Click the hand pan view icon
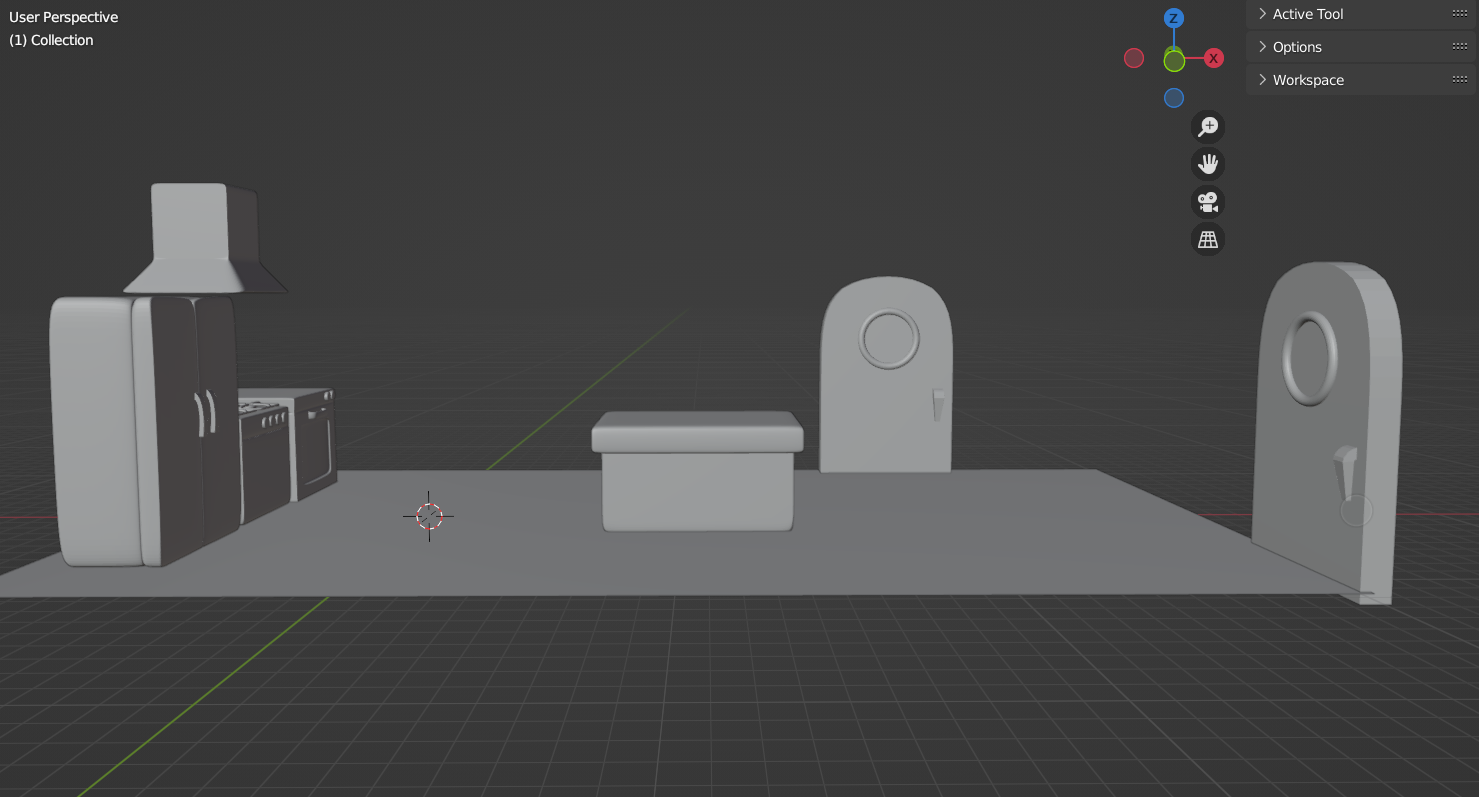1479x797 pixels. tap(1208, 164)
